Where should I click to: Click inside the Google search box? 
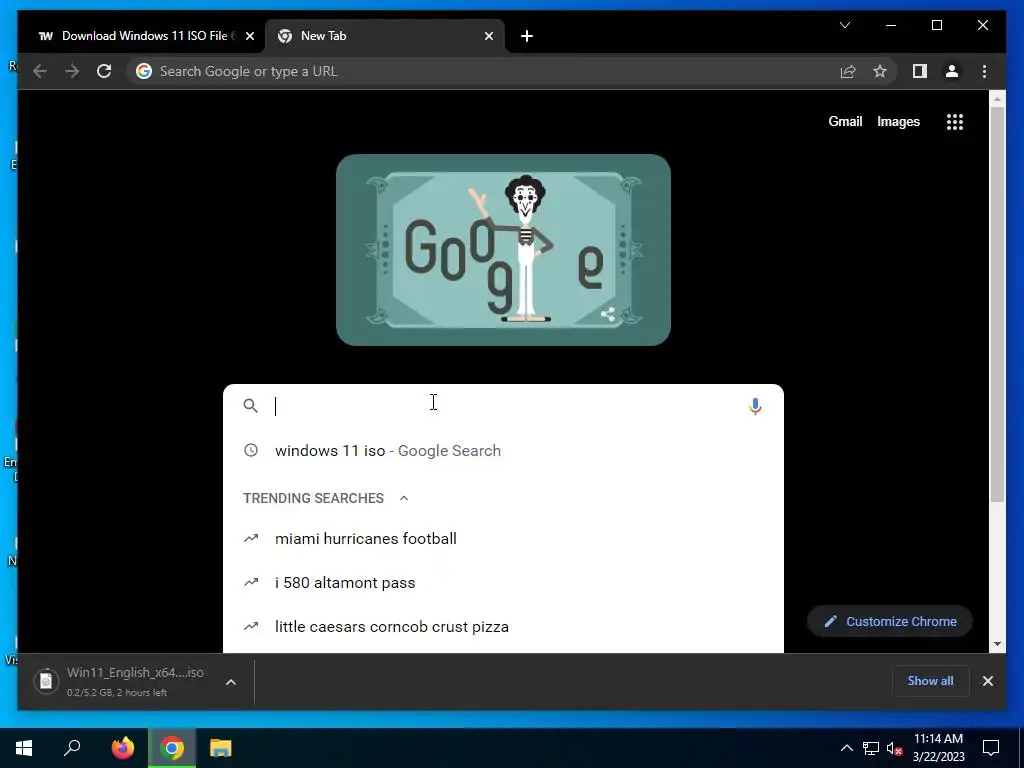coord(503,406)
